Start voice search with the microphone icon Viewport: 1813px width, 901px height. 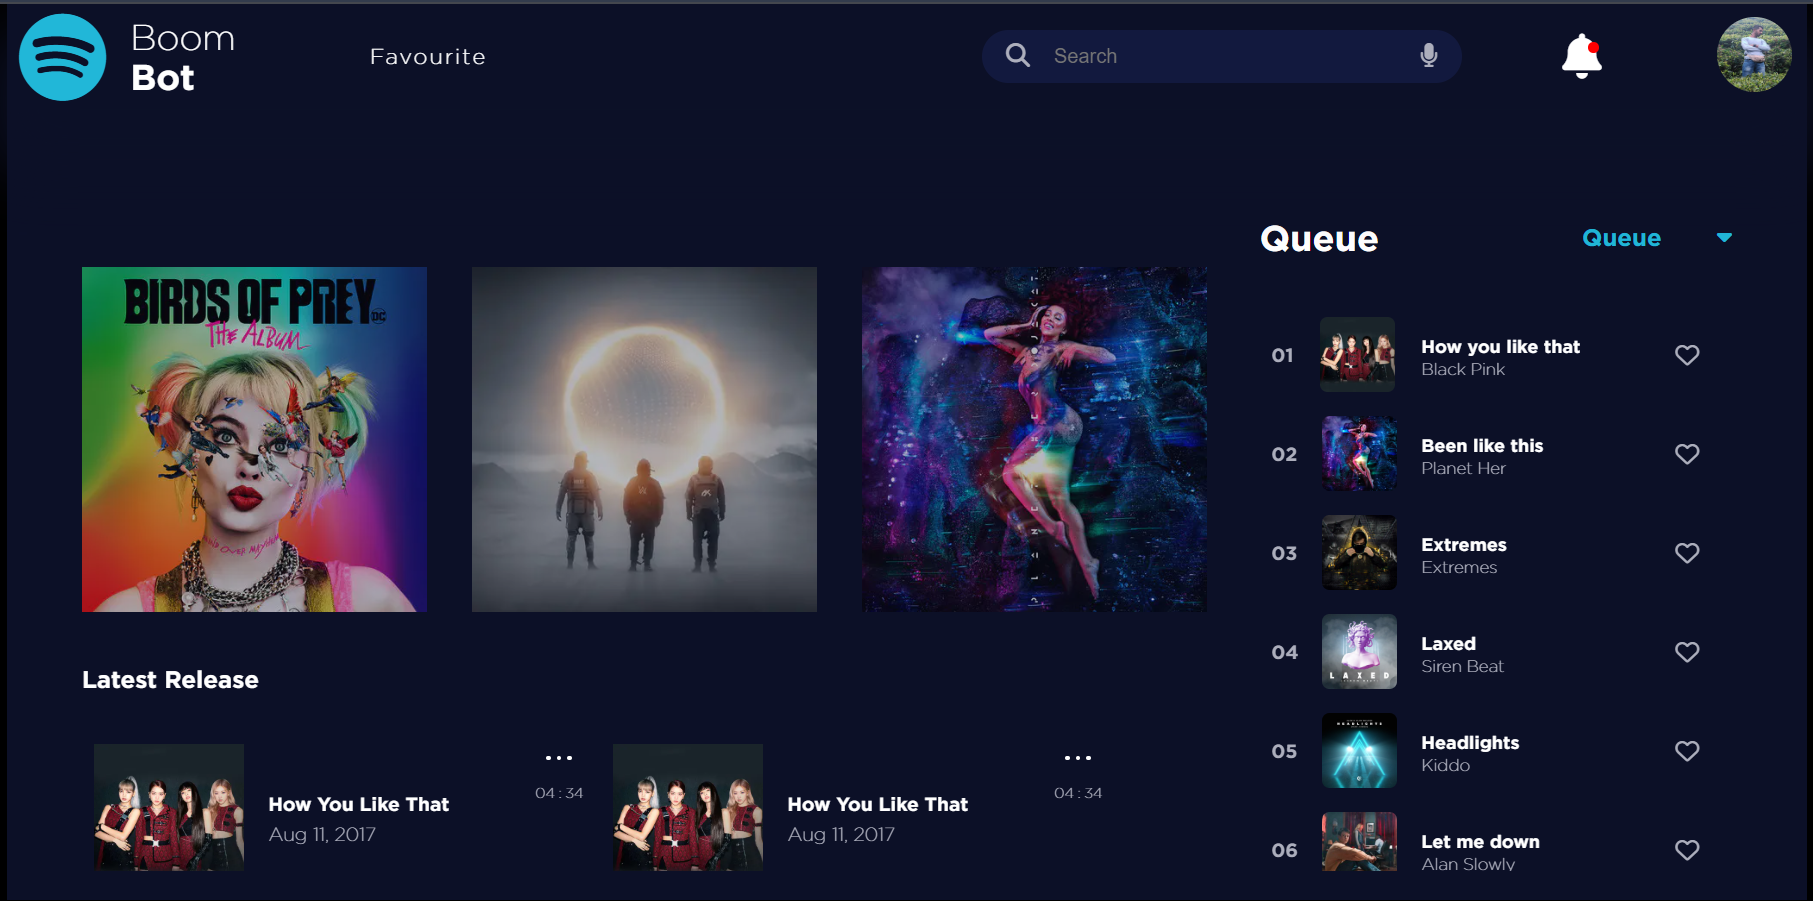(1428, 56)
